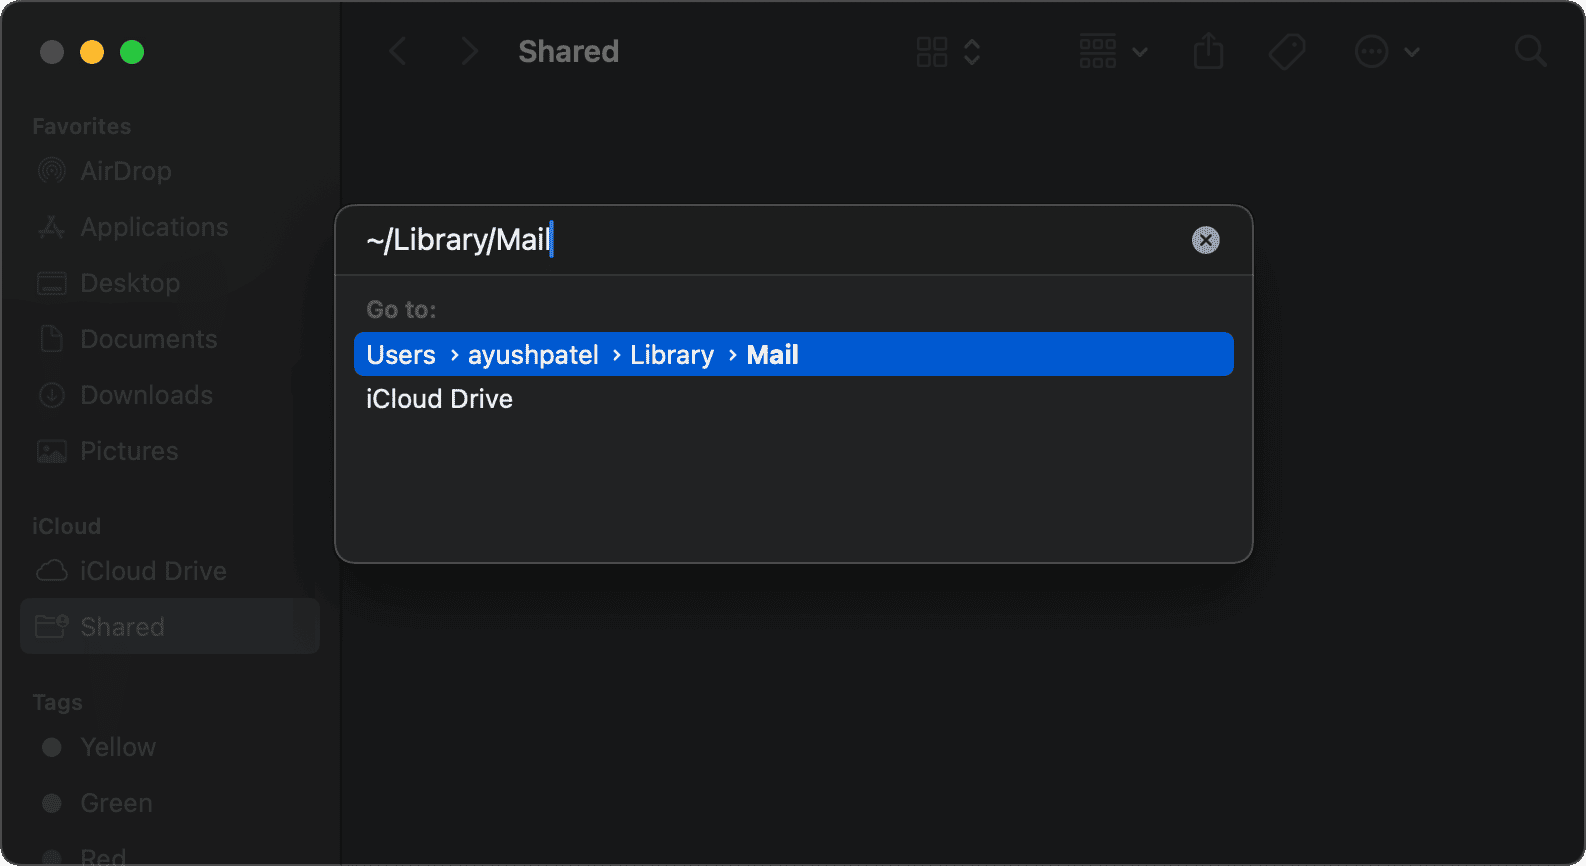
Task: Select the Users > ayushpatel > Library > Mail suggestion
Action: [792, 355]
